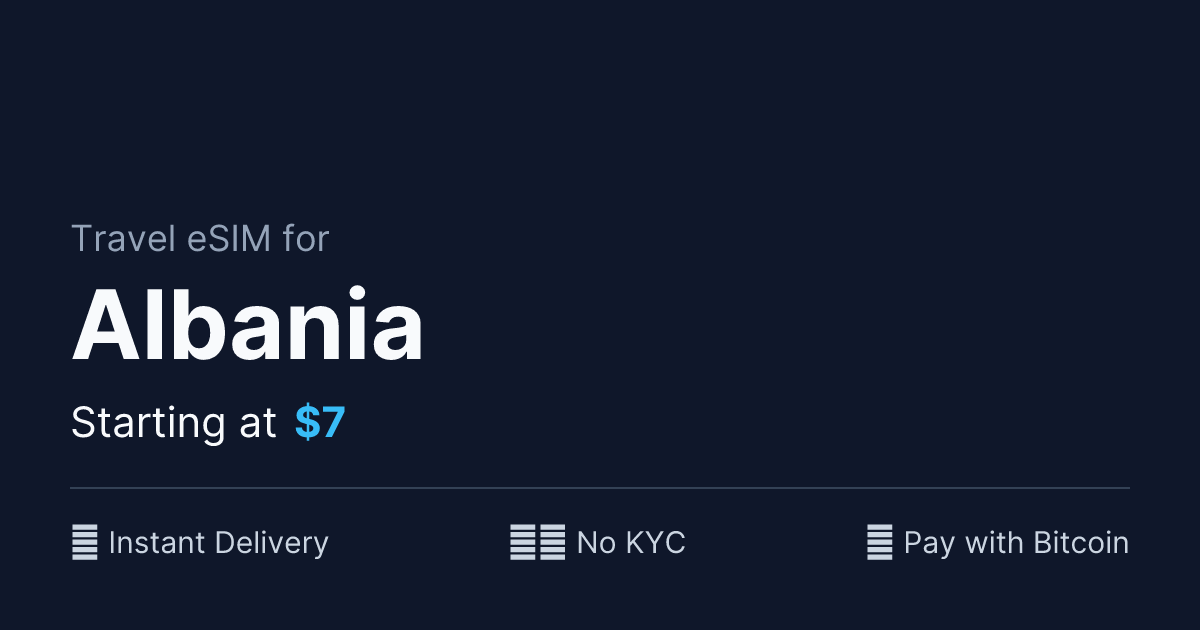The height and width of the screenshot is (630, 1200).
Task: Select the Instant Delivery label
Action: pyautogui.click(x=218, y=543)
